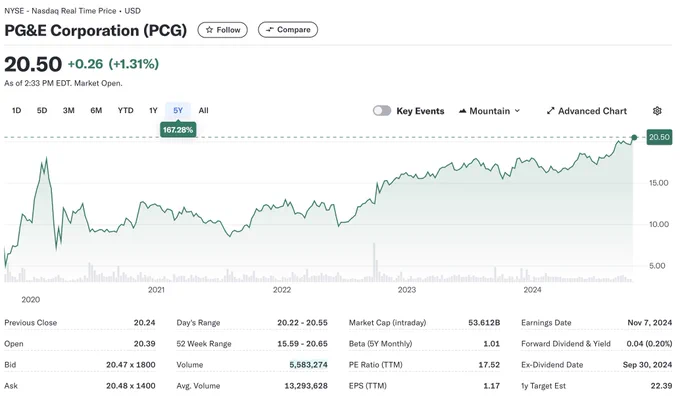Screen dimensions: 680x398
Task: Open chart settings gear icon
Action: pyautogui.click(x=657, y=111)
